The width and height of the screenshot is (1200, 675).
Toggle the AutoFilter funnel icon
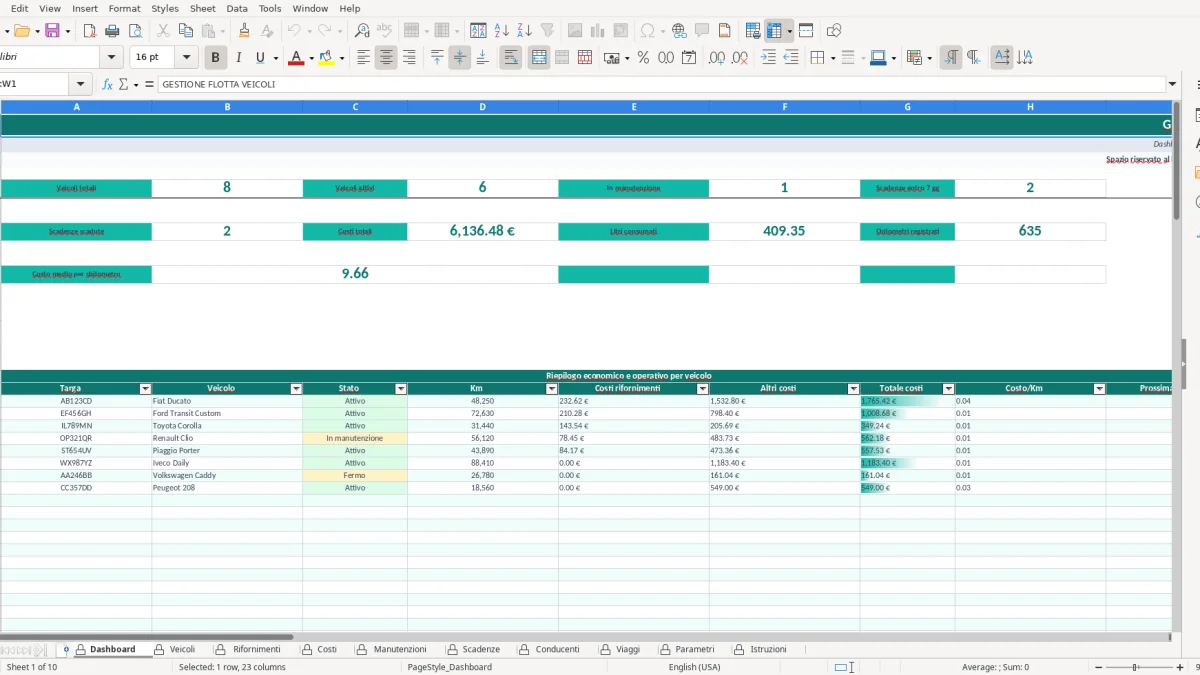click(547, 31)
